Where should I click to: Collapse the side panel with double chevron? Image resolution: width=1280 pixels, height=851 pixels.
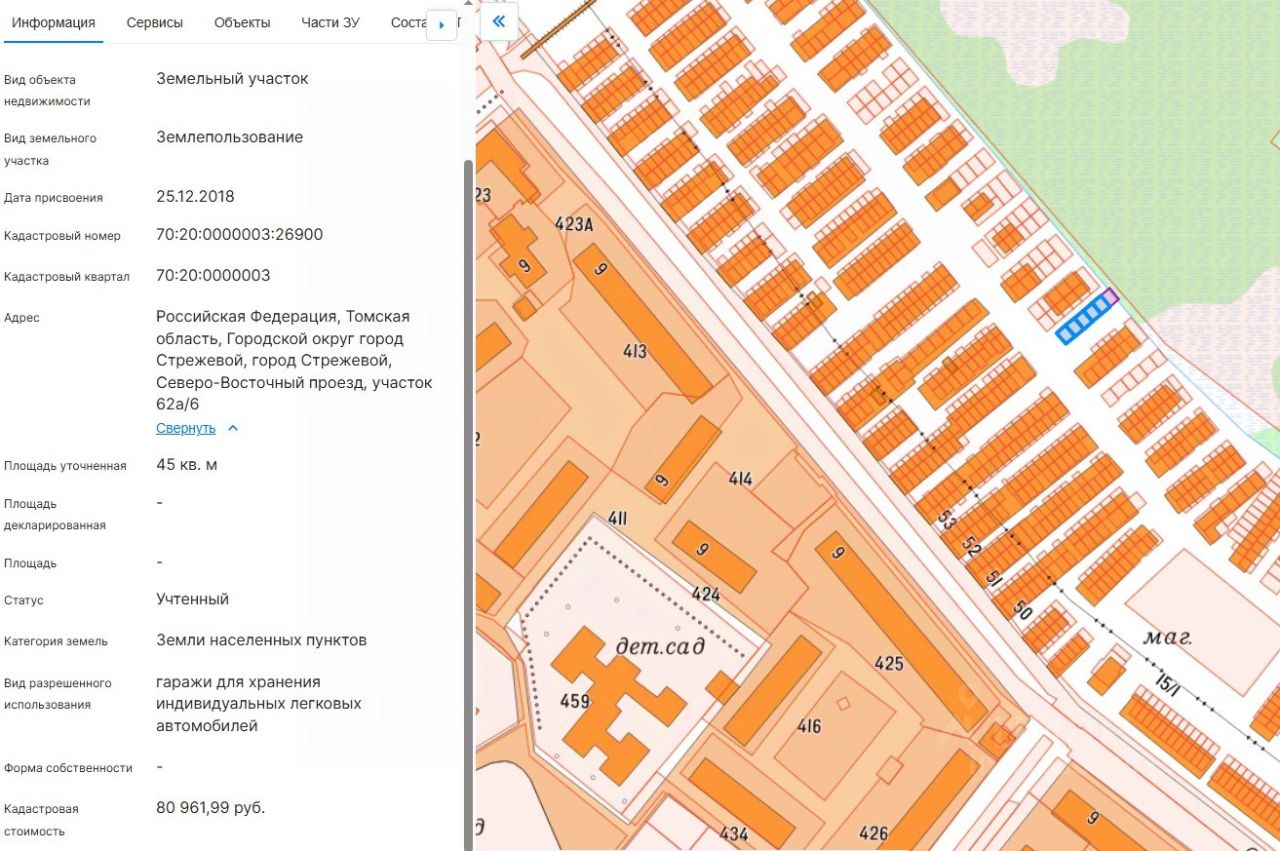point(498,21)
